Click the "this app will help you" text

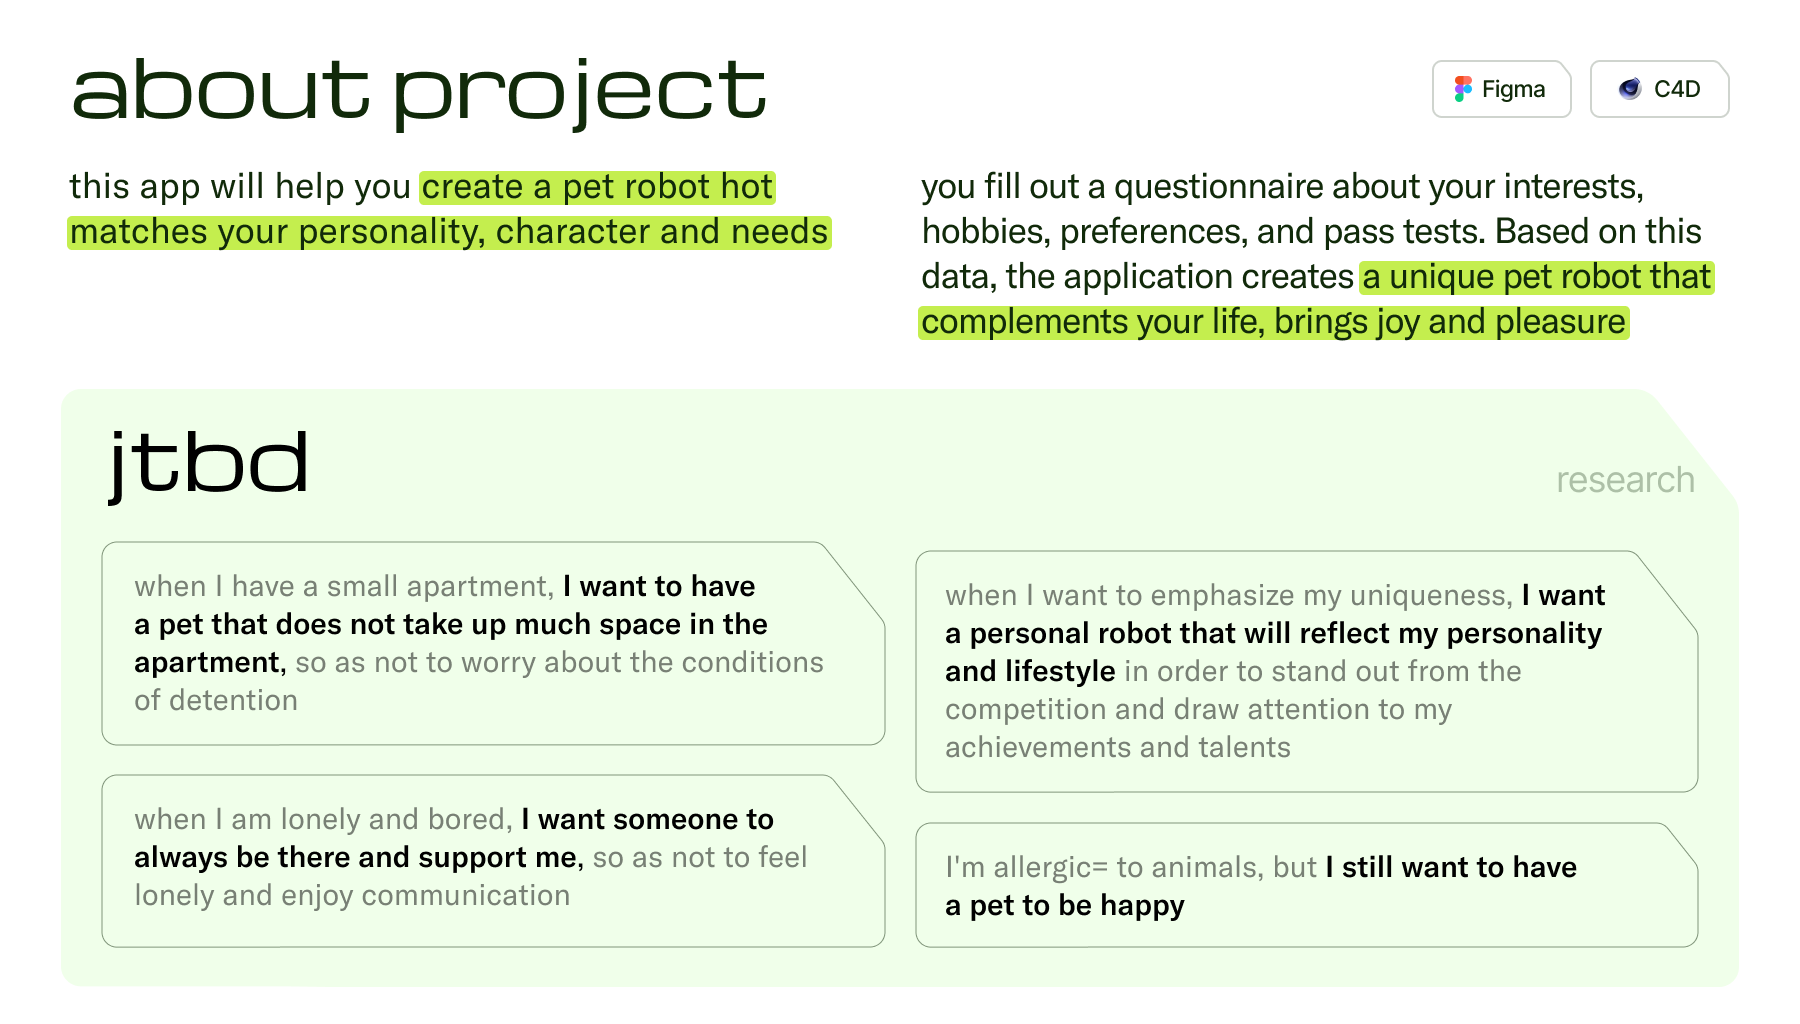point(240,187)
